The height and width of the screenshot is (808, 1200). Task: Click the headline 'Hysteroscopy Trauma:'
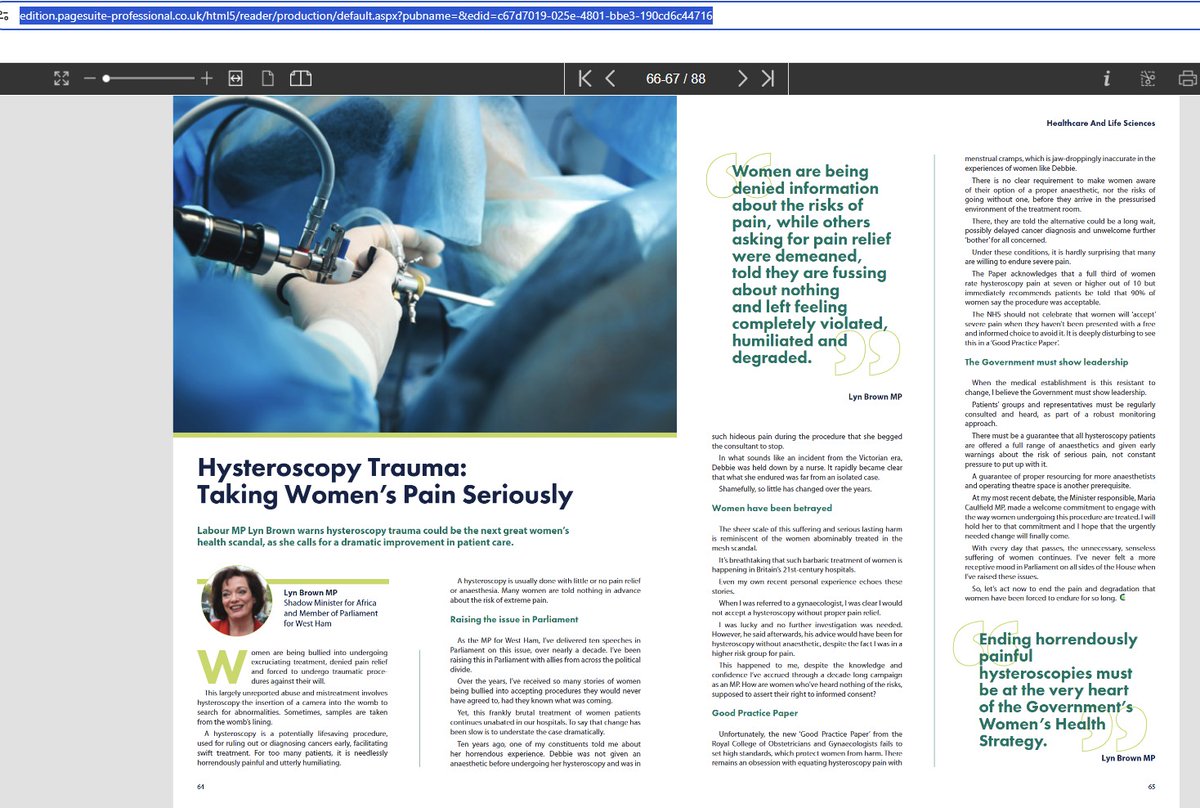point(332,468)
